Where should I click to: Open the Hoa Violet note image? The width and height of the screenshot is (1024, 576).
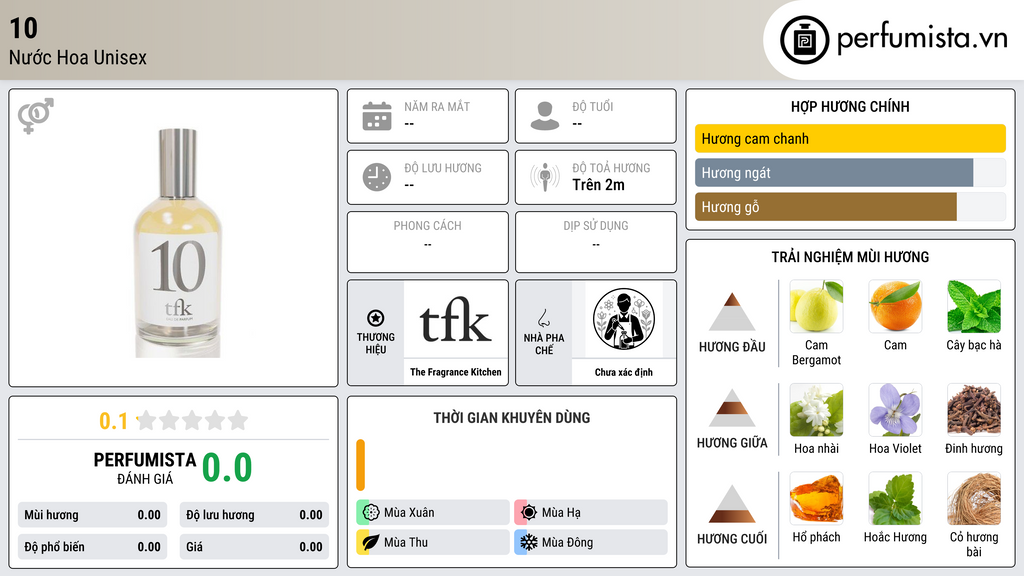click(895, 409)
